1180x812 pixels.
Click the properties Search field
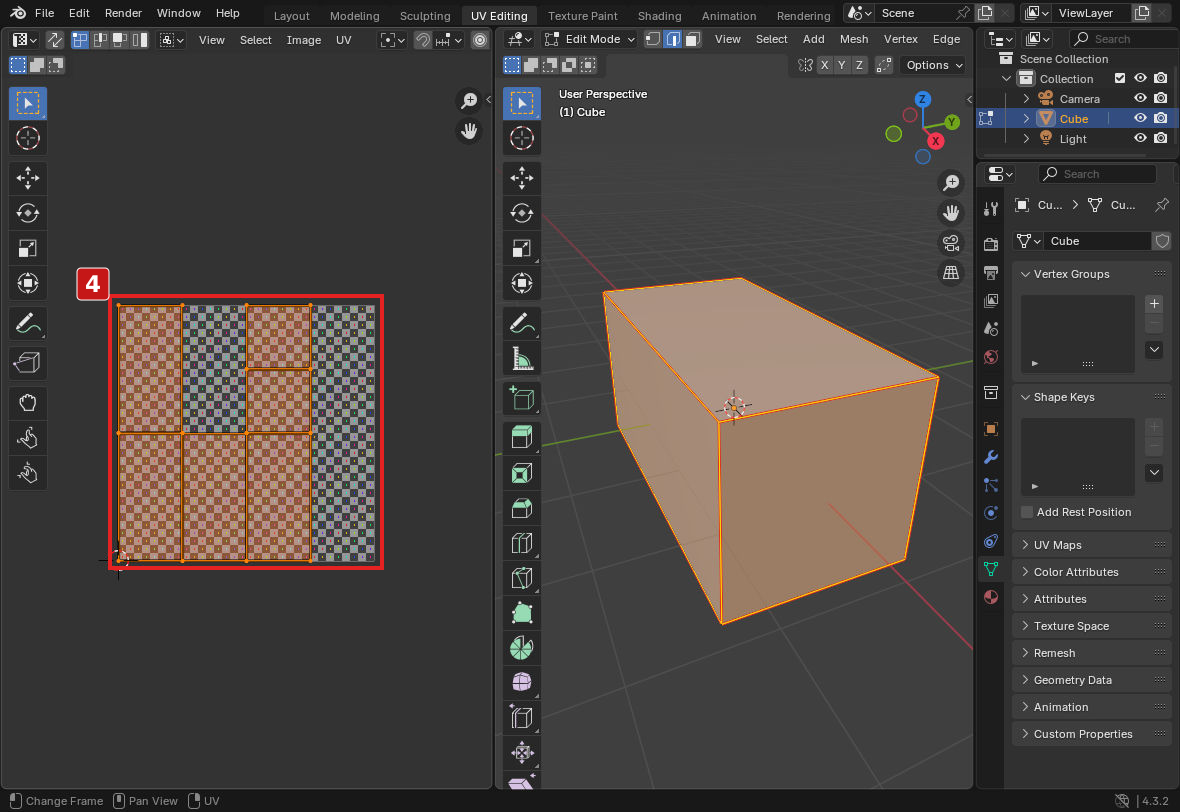point(1097,174)
